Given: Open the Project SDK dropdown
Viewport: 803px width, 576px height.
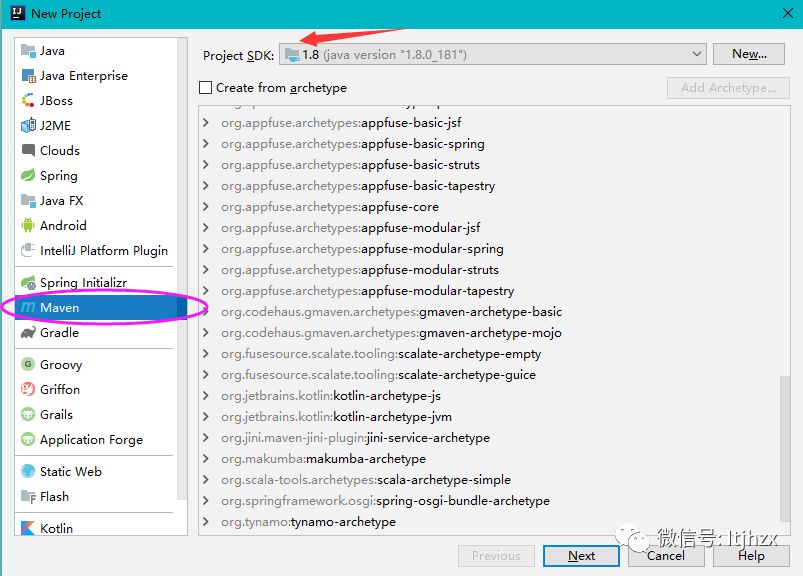Looking at the screenshot, I should coord(696,54).
